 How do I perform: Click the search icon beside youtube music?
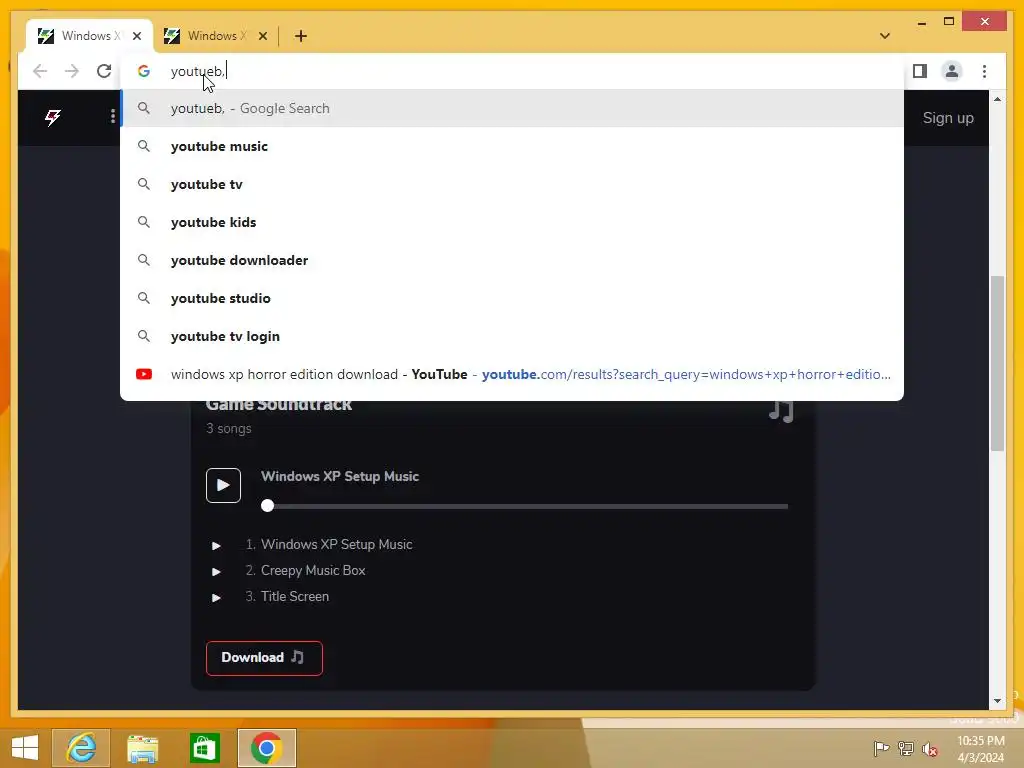point(144,146)
